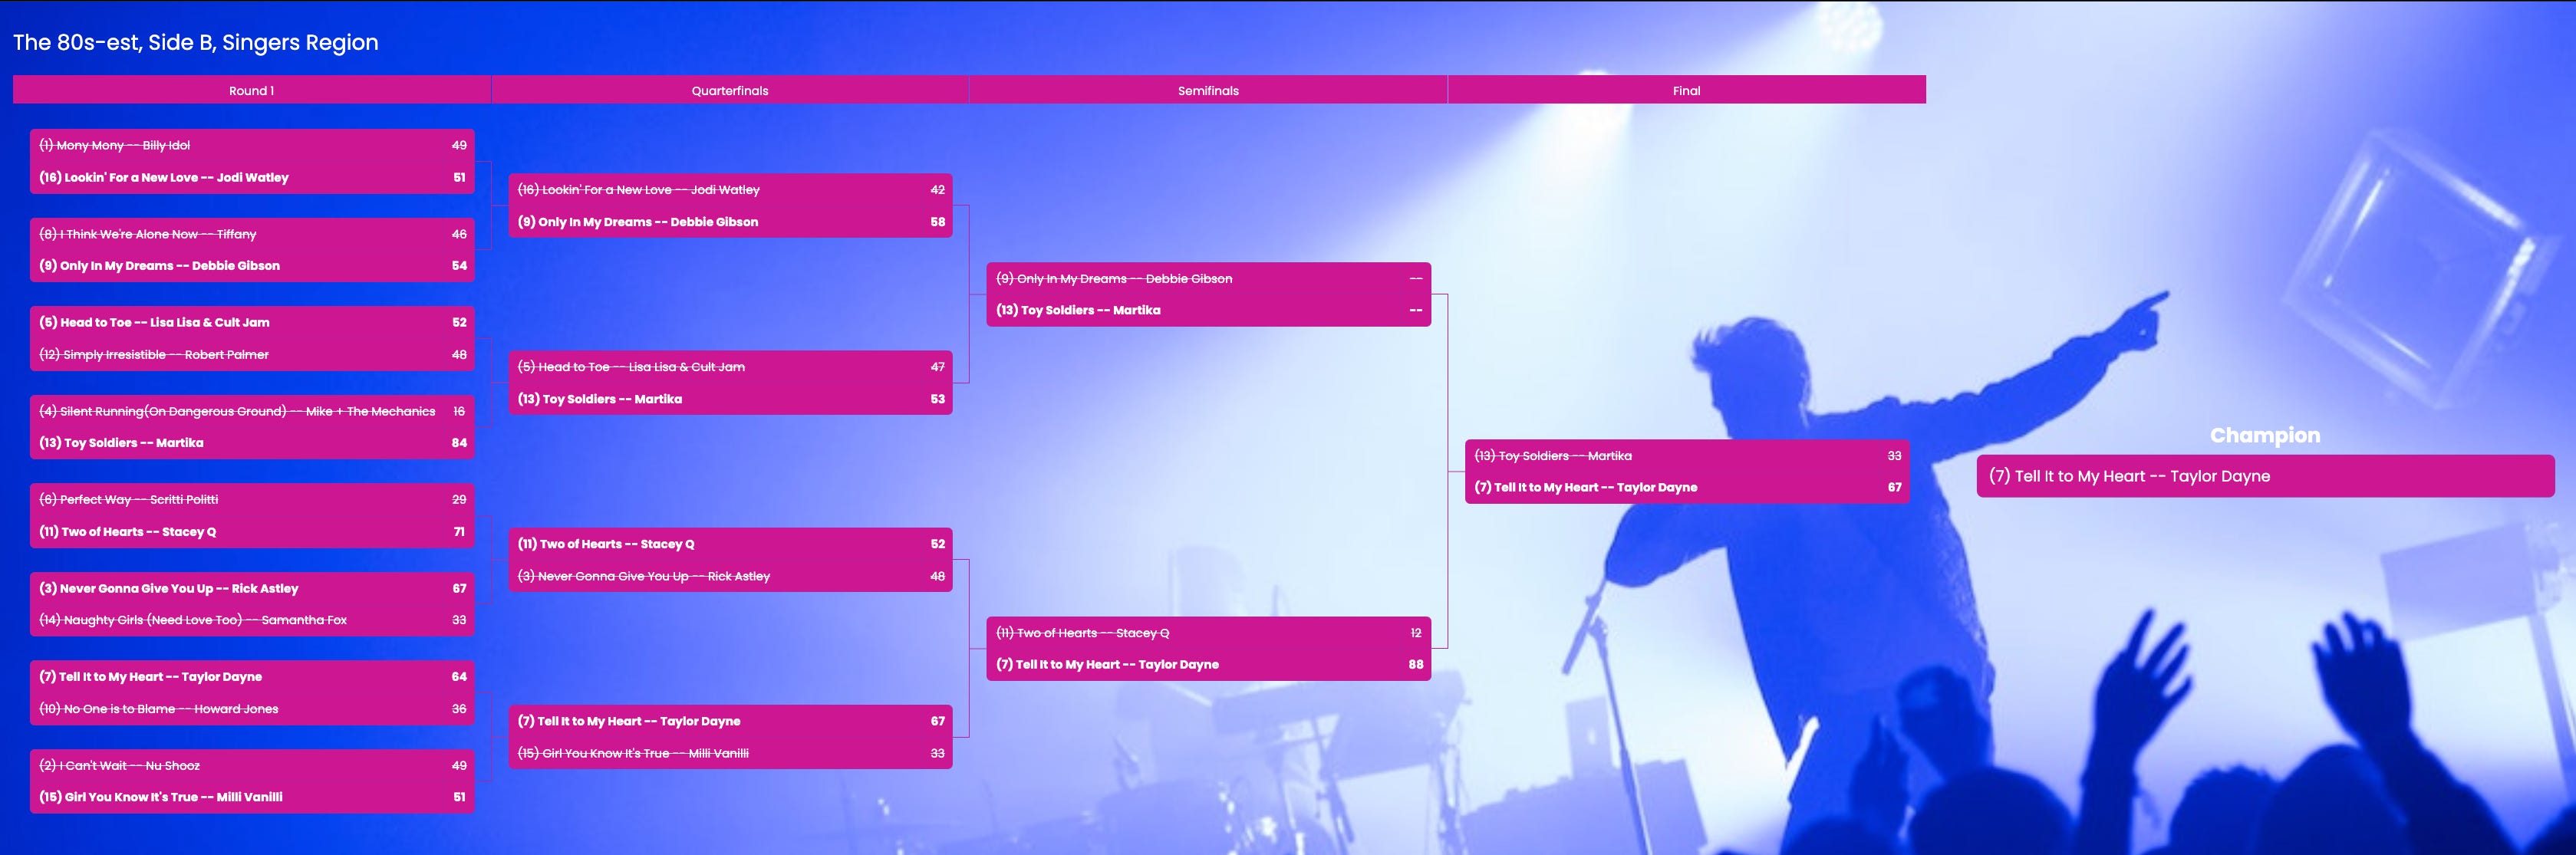Click Quarterfinals entry '(3) Never Gonna Give You Up'
Screen dimensions: 2576x855
pos(730,576)
